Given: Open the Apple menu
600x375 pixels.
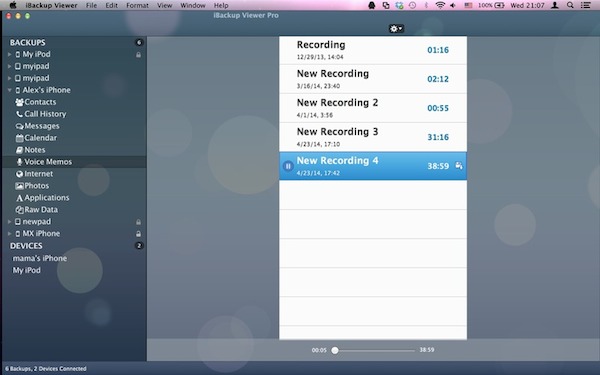Looking at the screenshot, I should pos(13,5).
